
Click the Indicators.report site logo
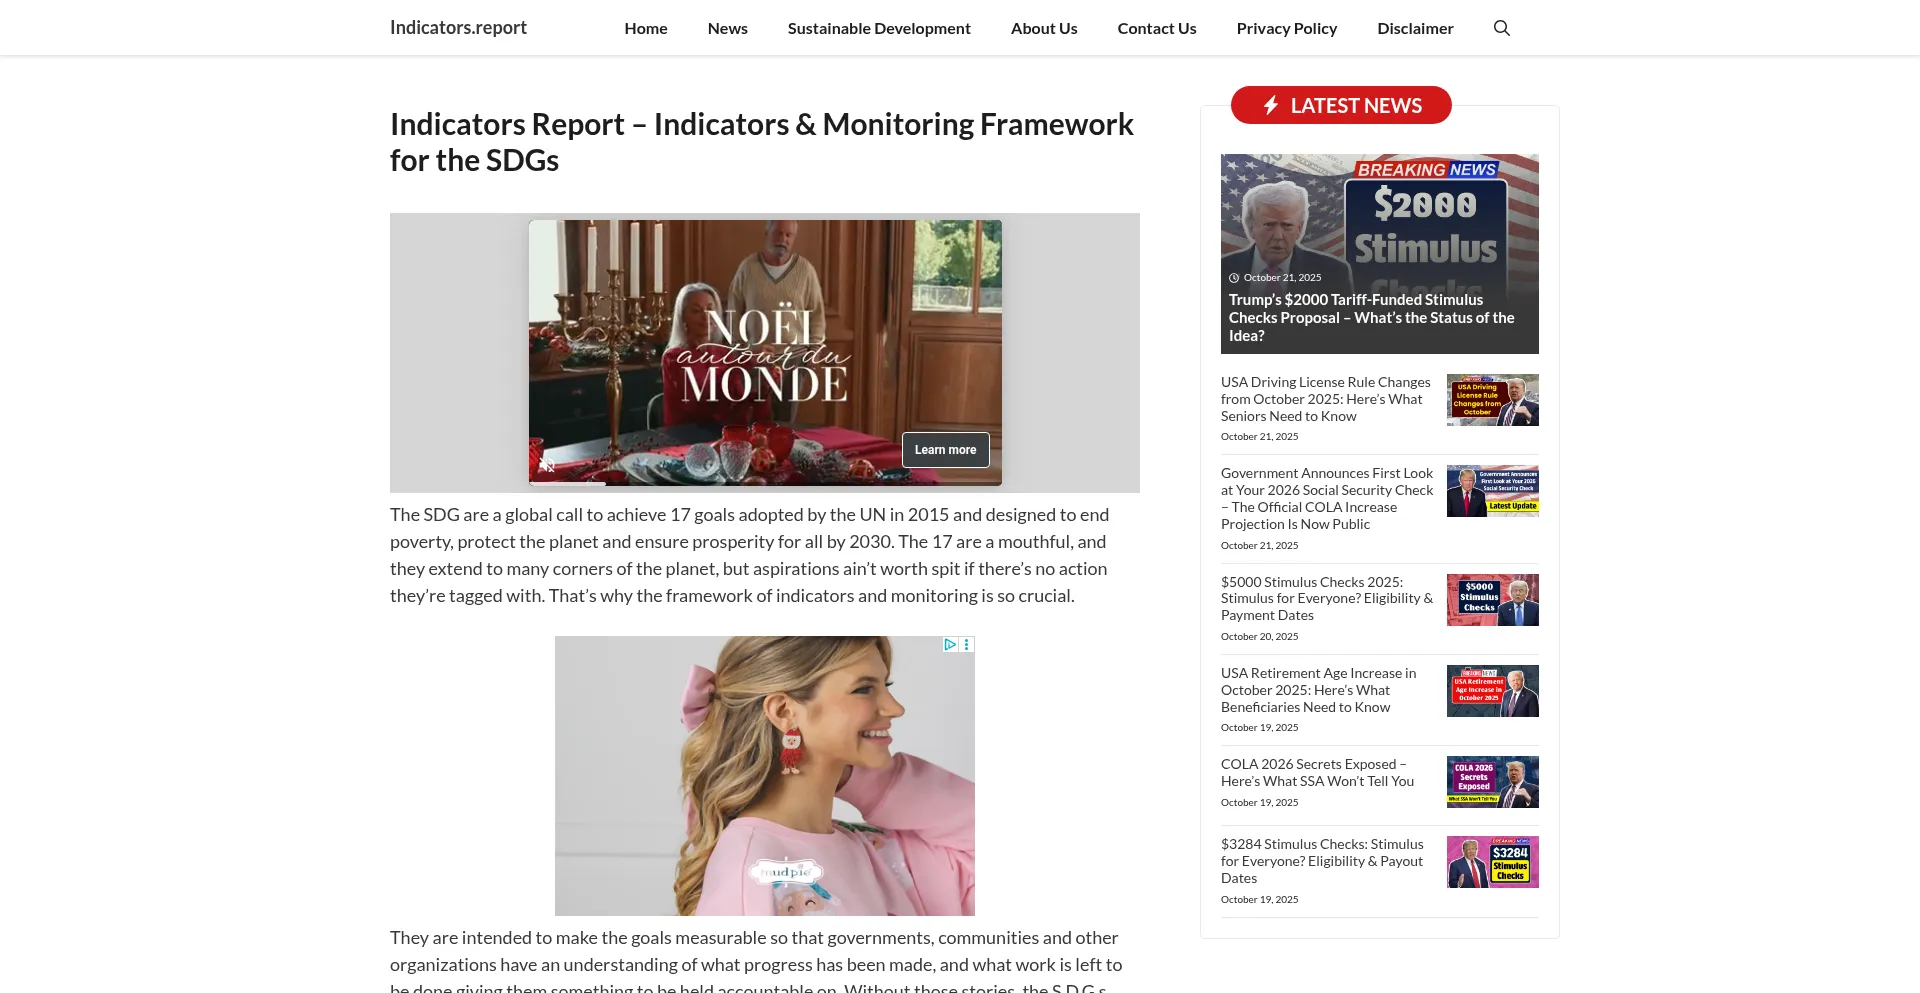458,27
